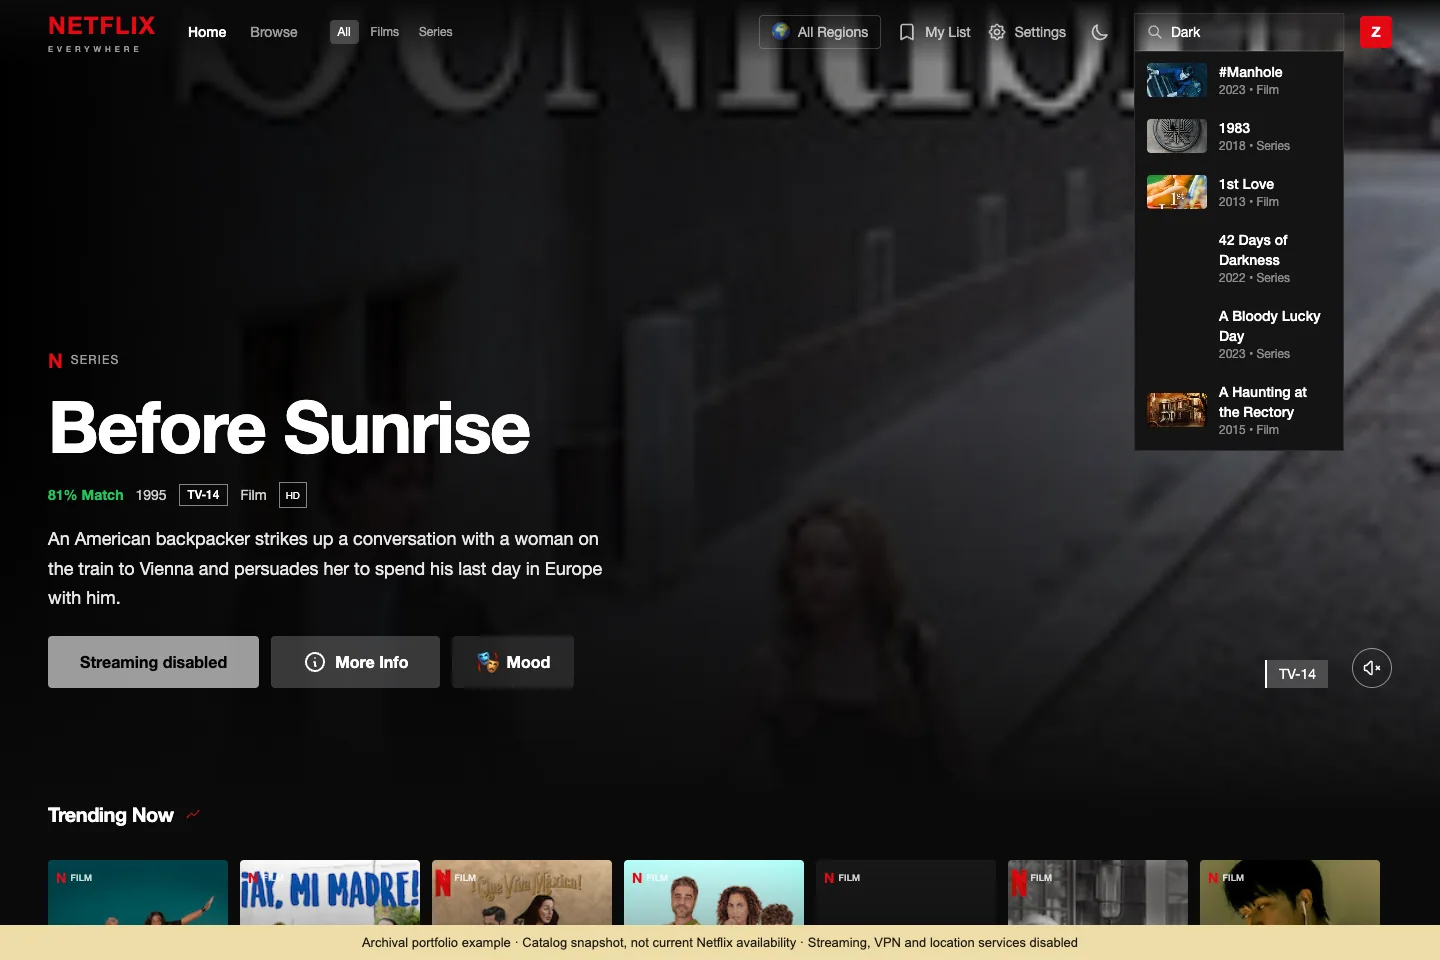Click the Trending Now heading

111,815
